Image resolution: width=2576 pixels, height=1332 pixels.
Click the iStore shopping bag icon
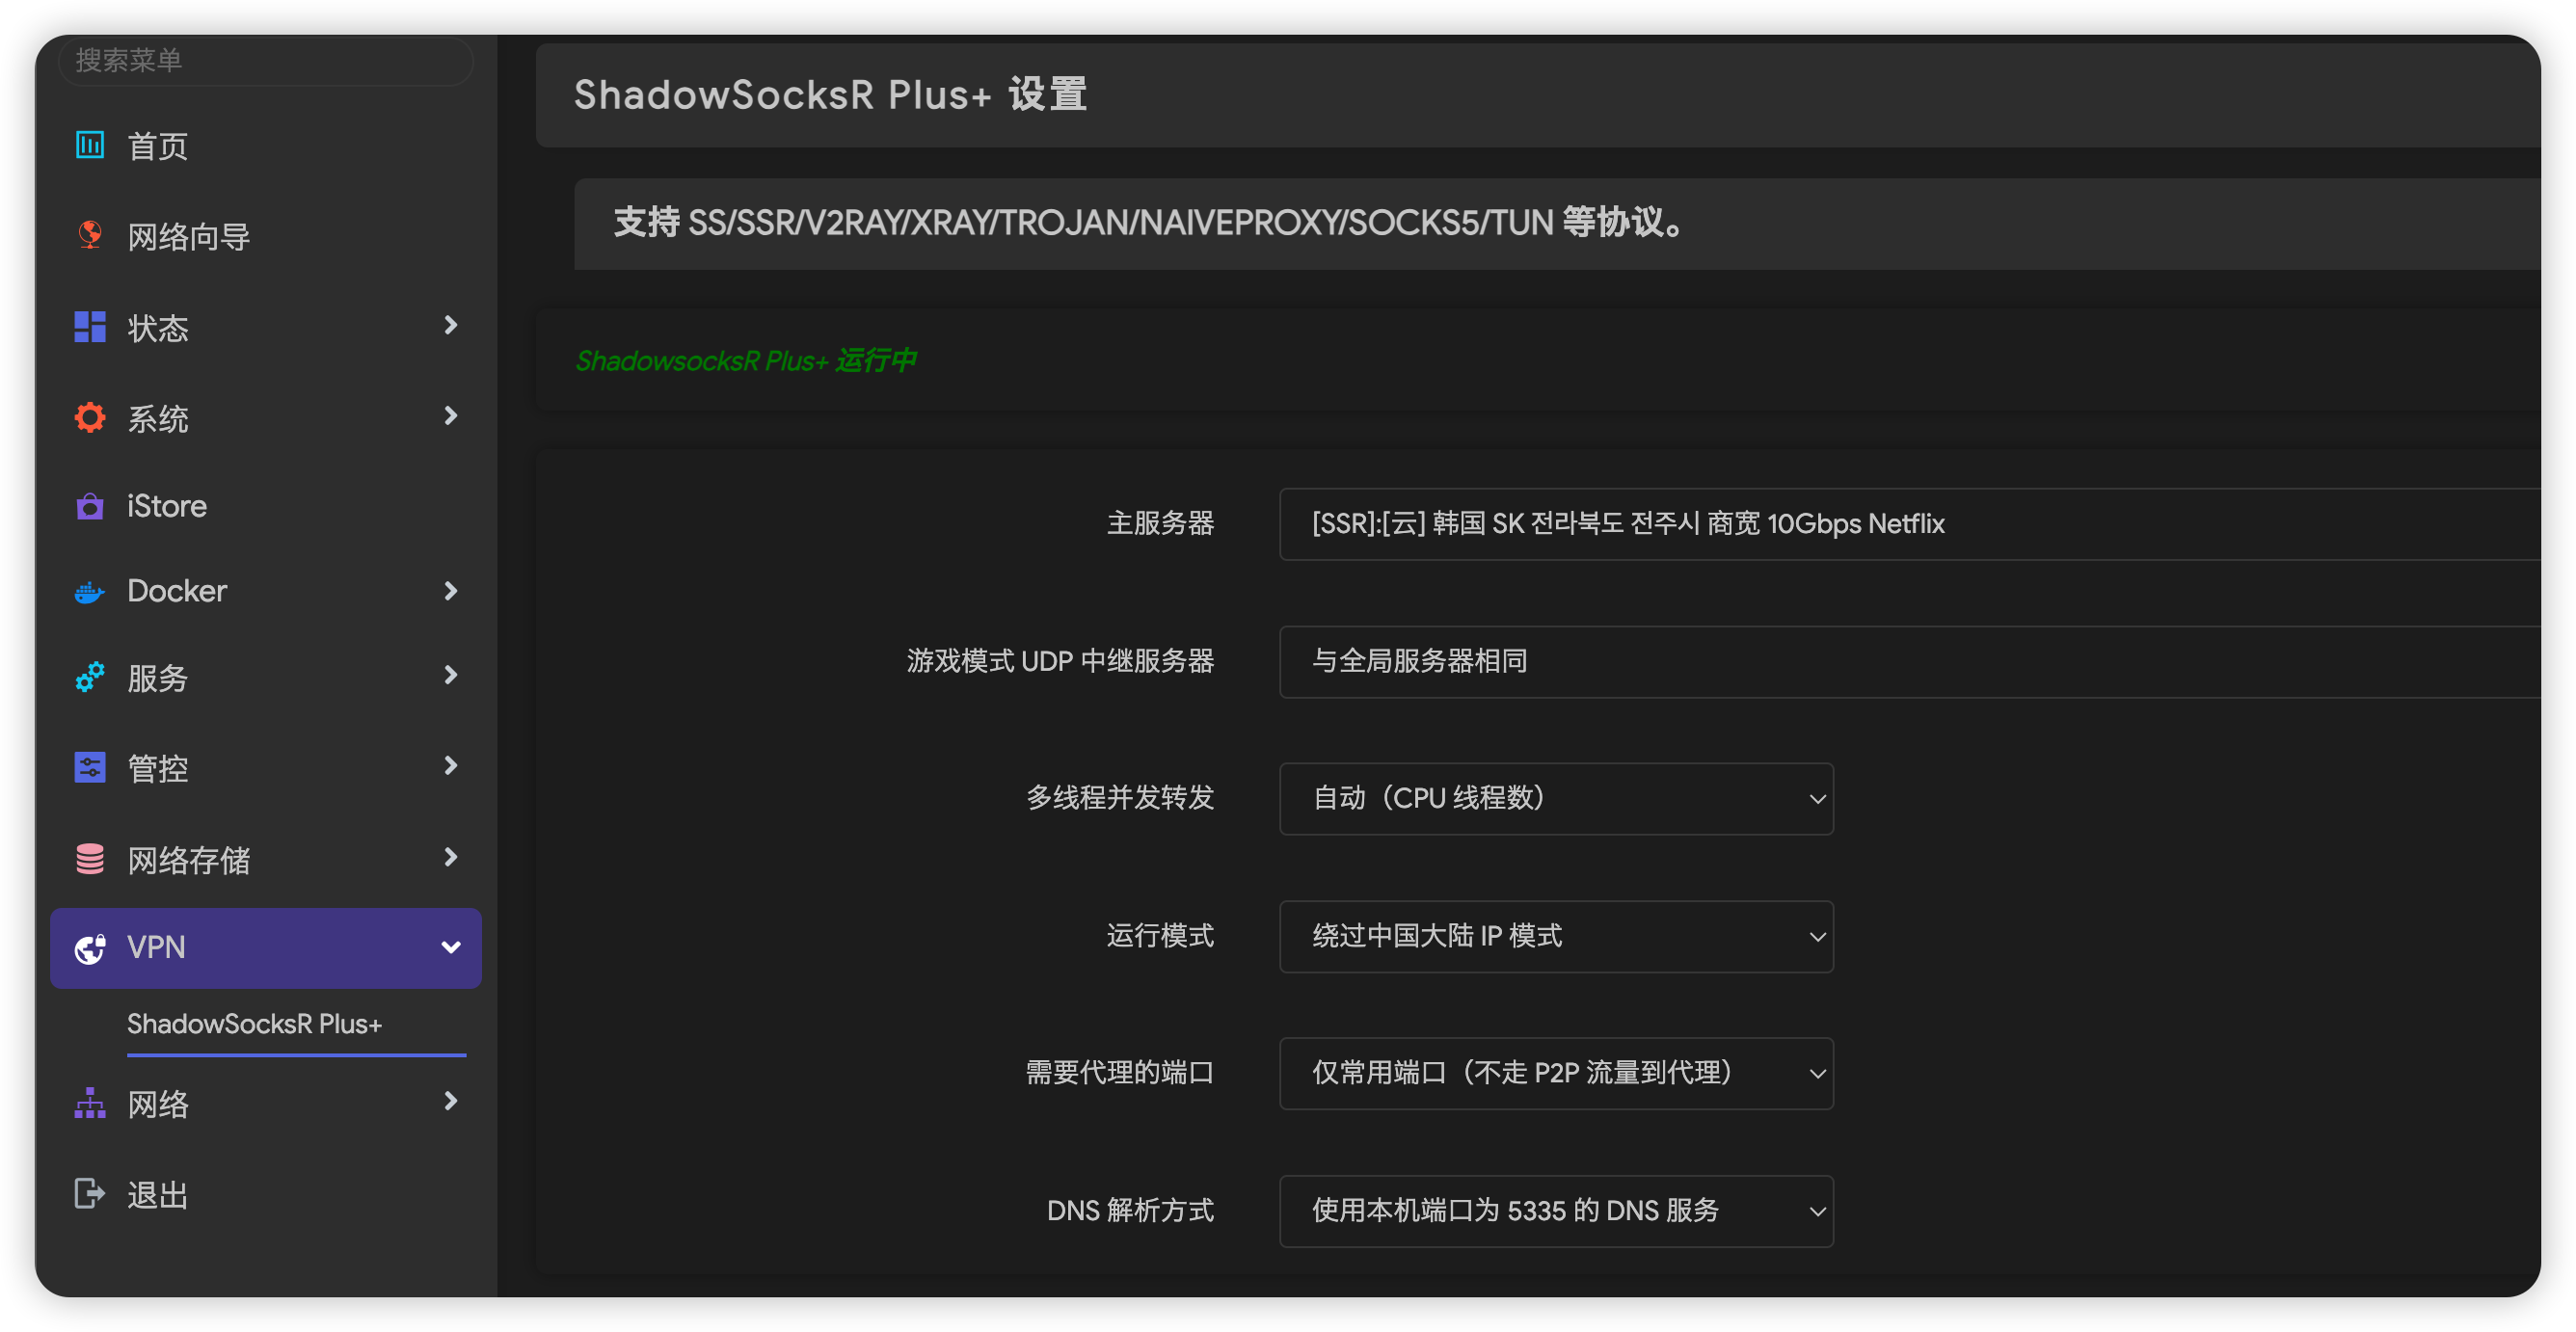click(90, 506)
